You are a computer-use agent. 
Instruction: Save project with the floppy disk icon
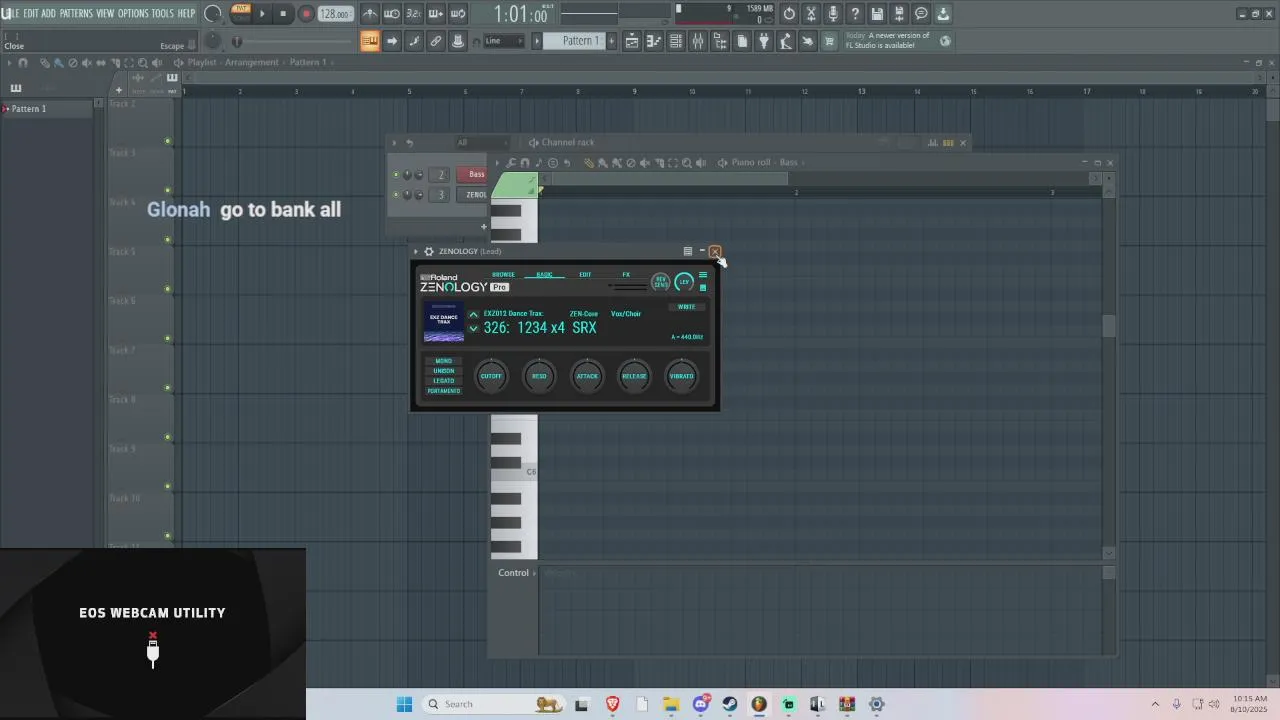coord(877,14)
